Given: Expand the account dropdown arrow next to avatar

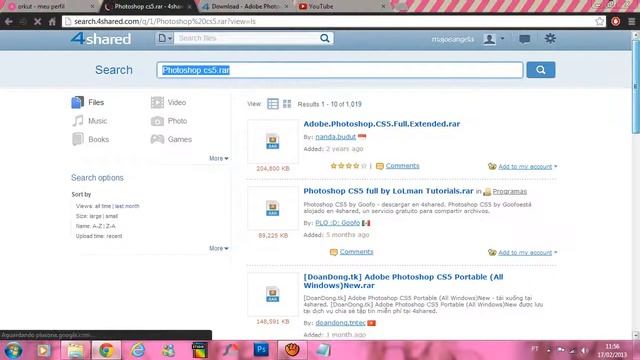Looking at the screenshot, I should 502,38.
